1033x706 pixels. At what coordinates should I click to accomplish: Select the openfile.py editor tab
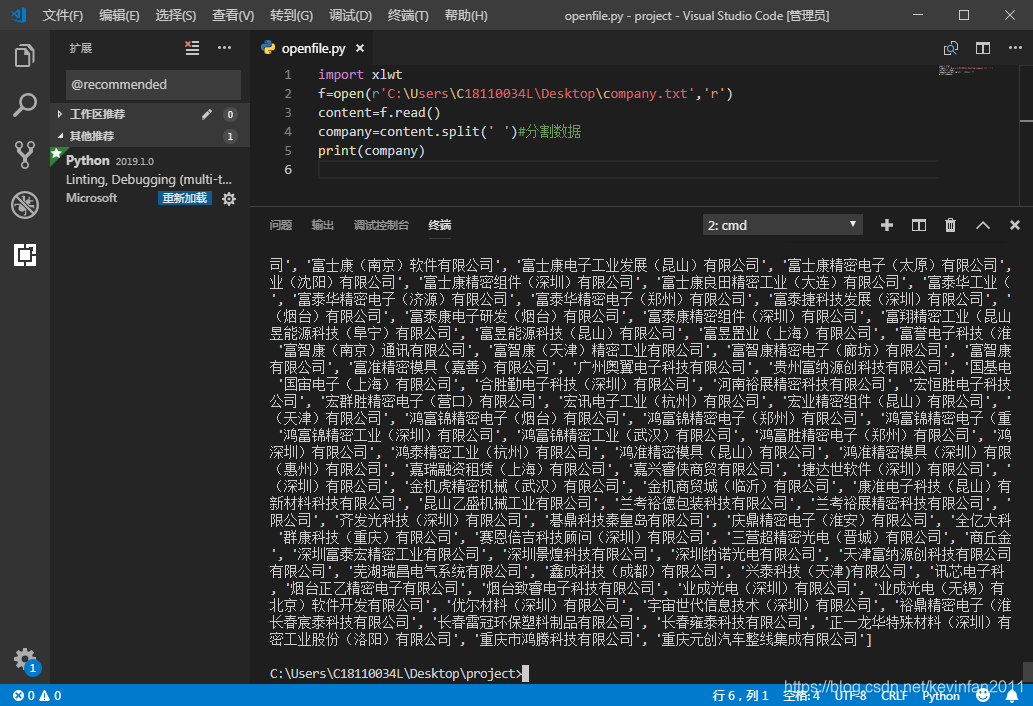pyautogui.click(x=313, y=48)
